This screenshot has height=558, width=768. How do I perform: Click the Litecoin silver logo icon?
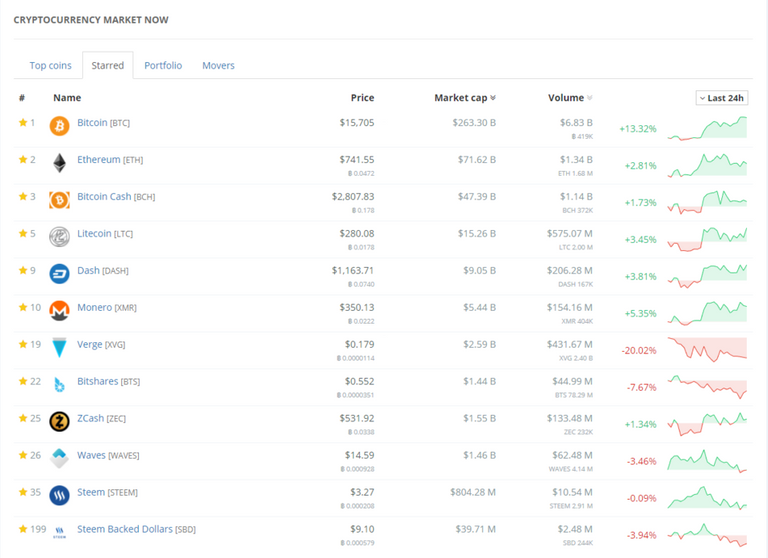(x=59, y=237)
